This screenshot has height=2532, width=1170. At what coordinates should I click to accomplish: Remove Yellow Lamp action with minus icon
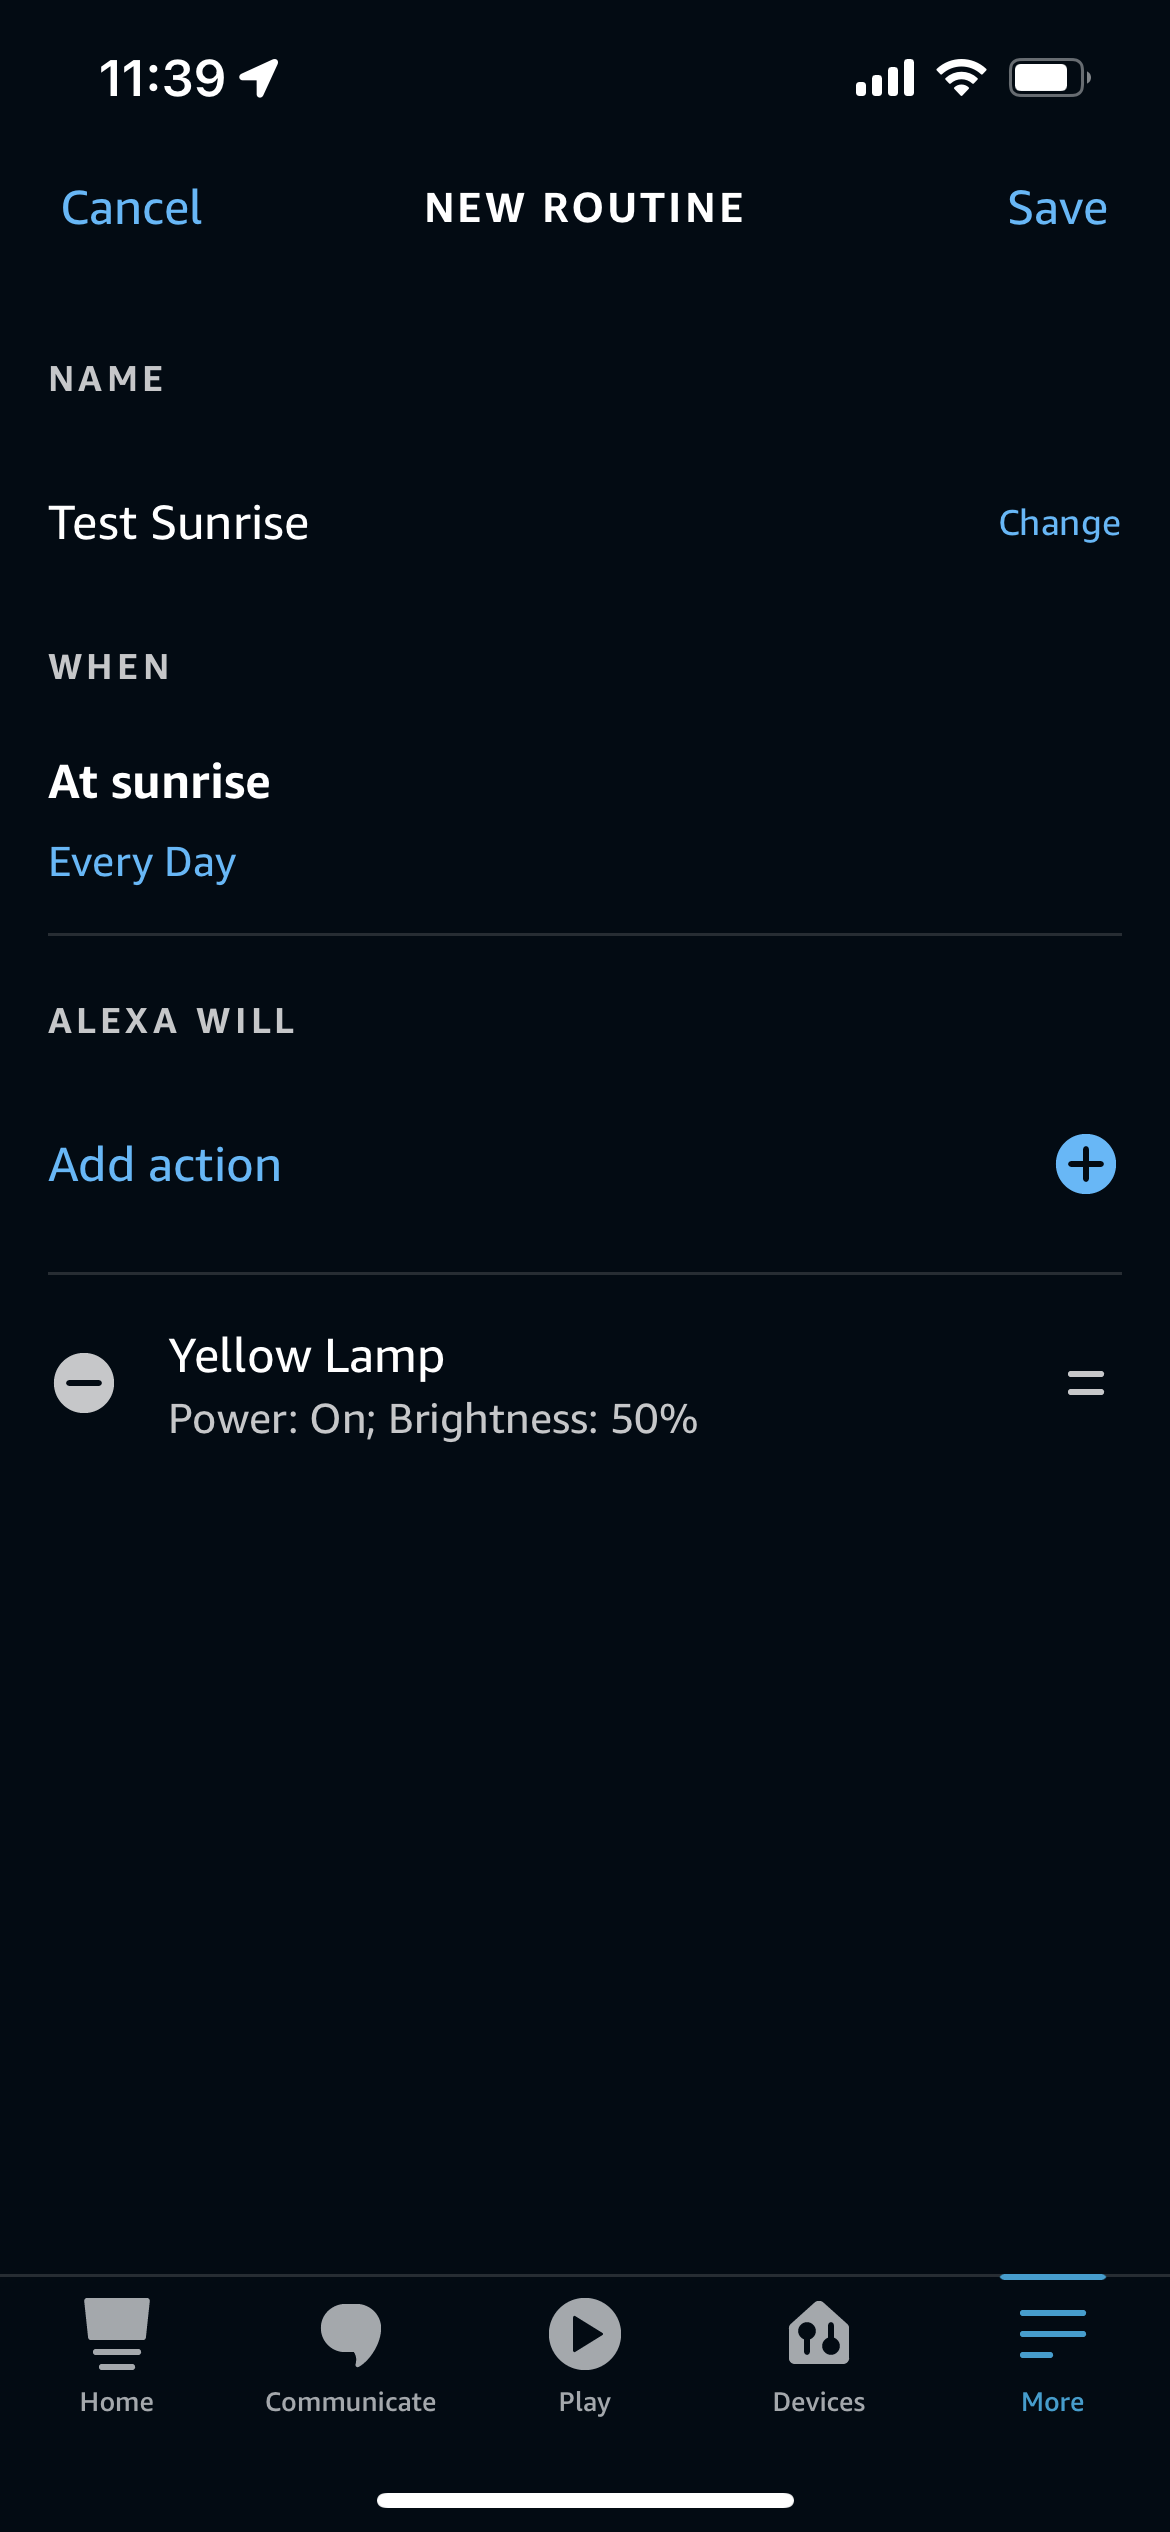point(84,1383)
